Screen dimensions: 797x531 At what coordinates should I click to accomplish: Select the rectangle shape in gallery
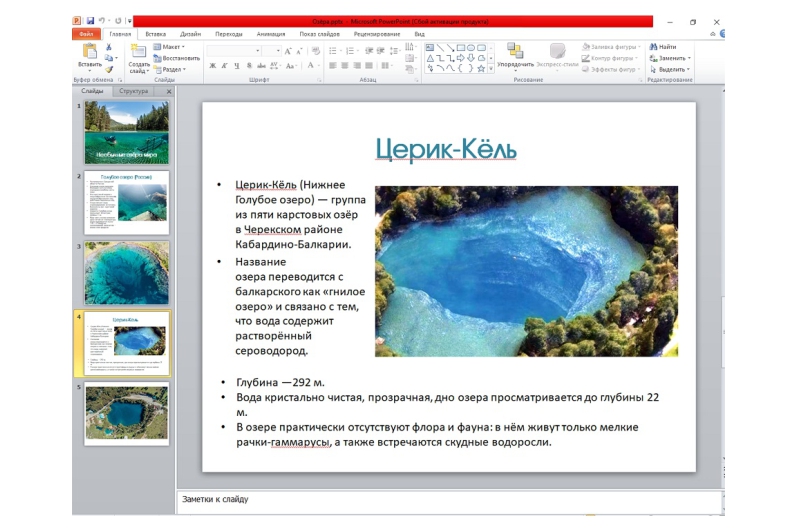point(461,48)
